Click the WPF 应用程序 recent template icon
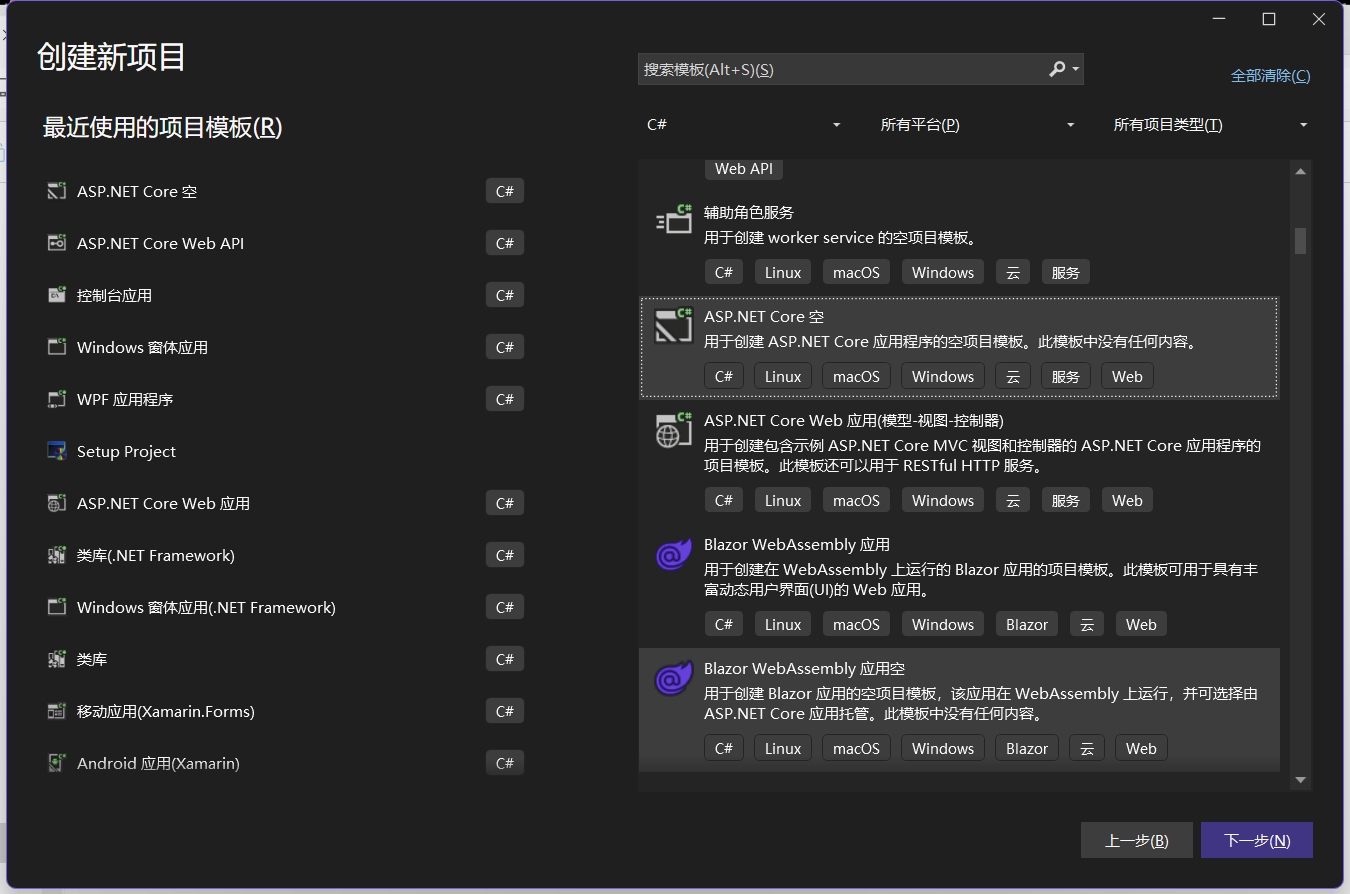This screenshot has height=894, width=1350. pos(56,399)
